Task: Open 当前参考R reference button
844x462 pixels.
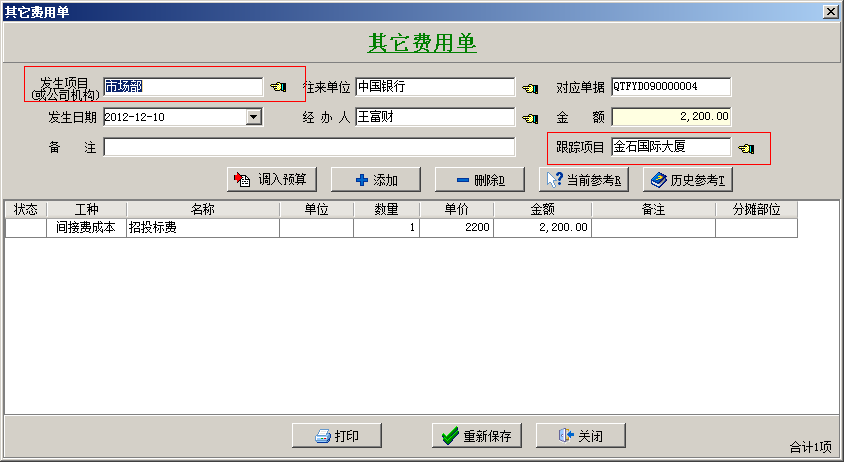Action: tap(583, 179)
